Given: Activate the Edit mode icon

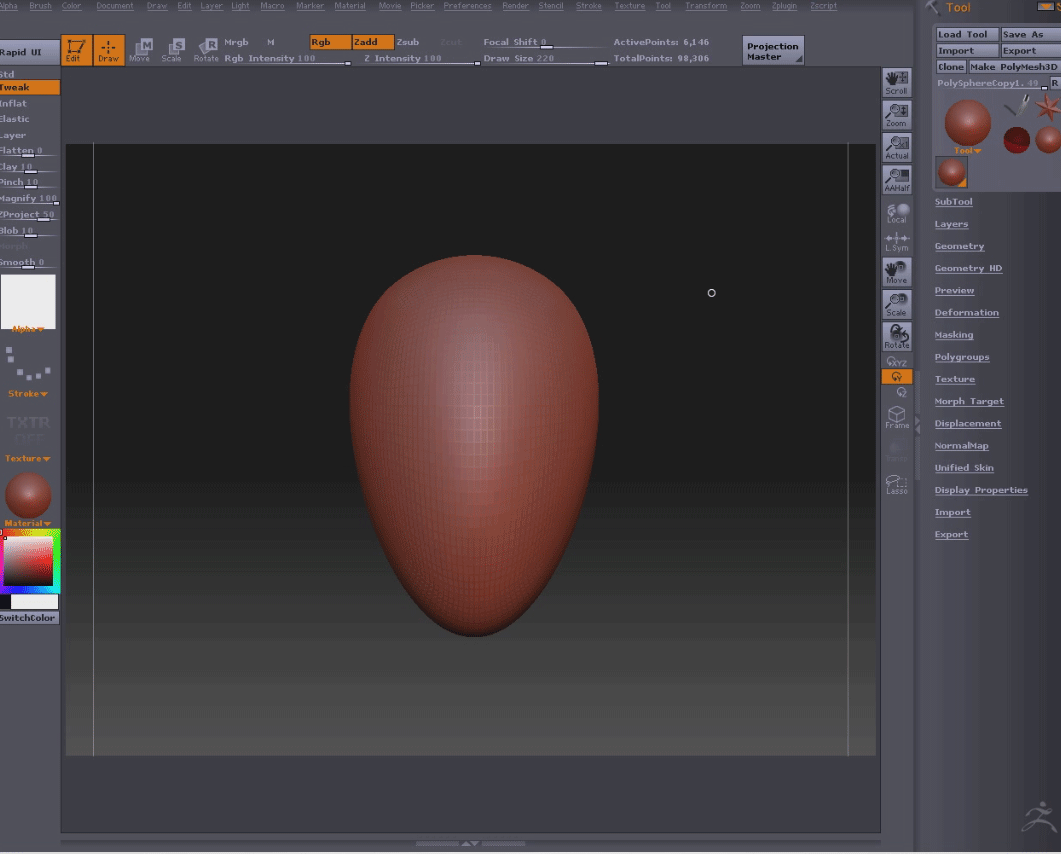Looking at the screenshot, I should [75, 50].
